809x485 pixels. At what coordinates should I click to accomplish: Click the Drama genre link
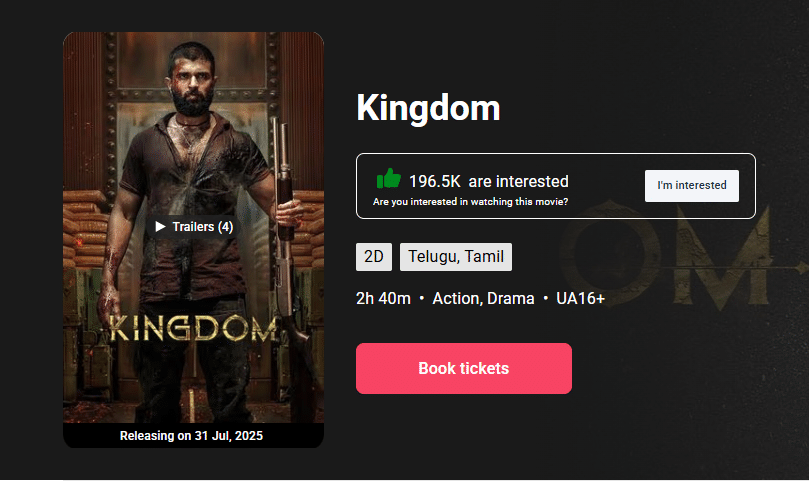coord(510,299)
